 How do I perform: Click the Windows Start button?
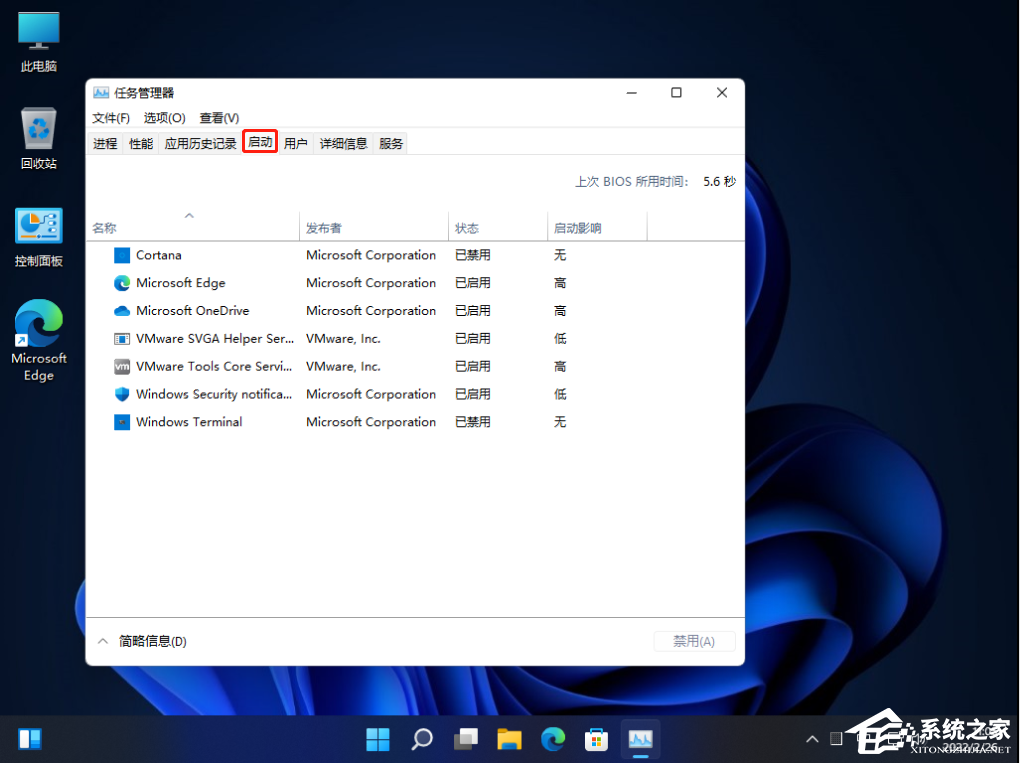point(377,739)
